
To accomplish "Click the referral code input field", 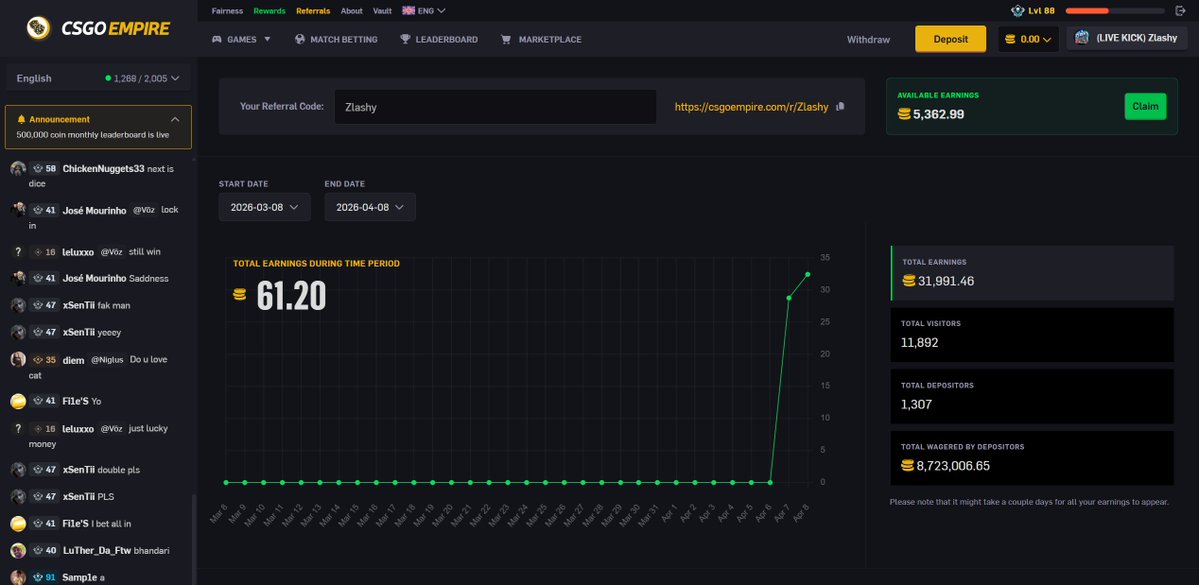I will (x=495, y=107).
